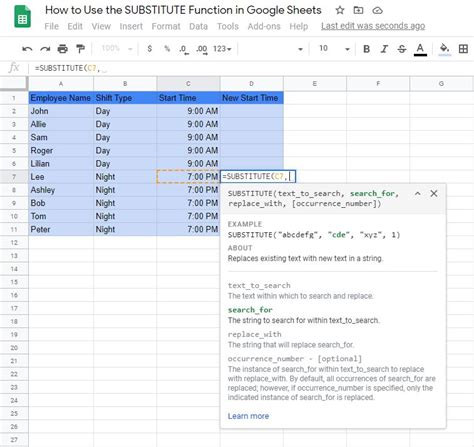Viewport: 474px width, 447px height.
Task: Open the File menu
Action: pyautogui.click(x=51, y=26)
